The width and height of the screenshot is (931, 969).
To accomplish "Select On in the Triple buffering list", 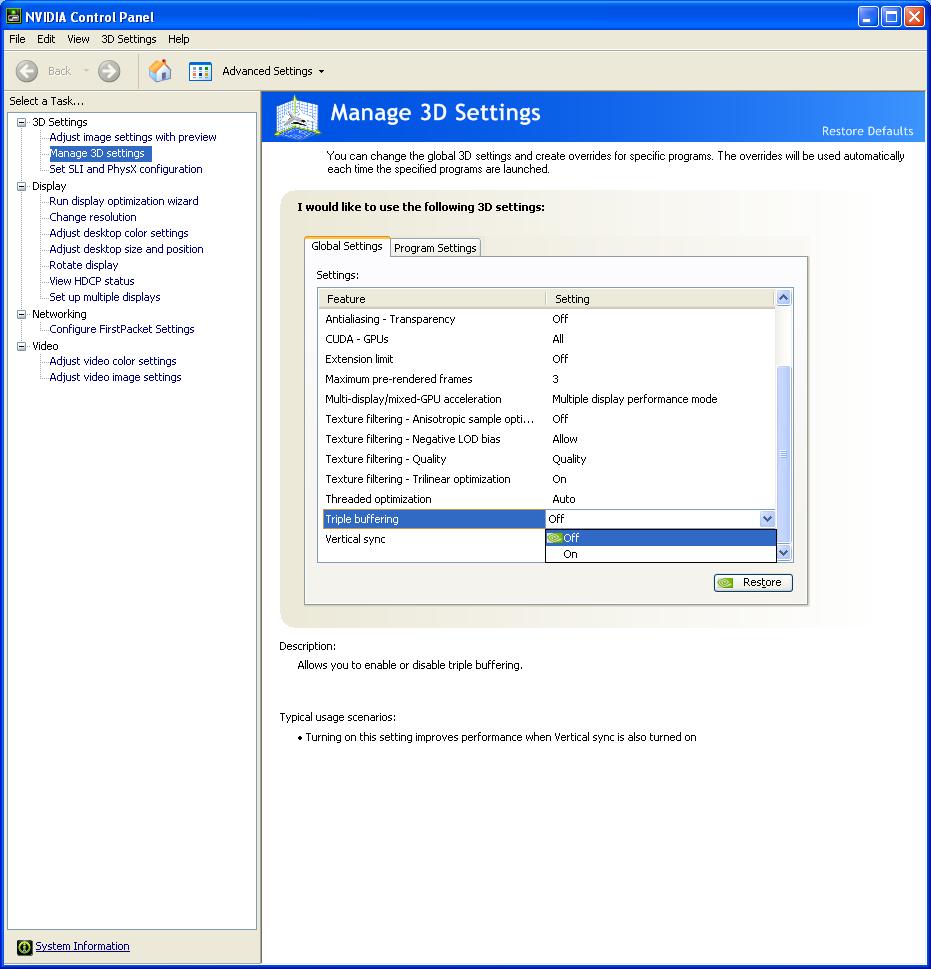I will point(570,554).
